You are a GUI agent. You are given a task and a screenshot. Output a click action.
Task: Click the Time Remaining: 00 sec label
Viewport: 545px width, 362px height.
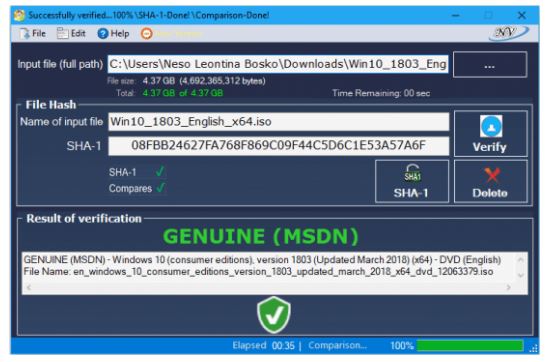click(x=381, y=93)
